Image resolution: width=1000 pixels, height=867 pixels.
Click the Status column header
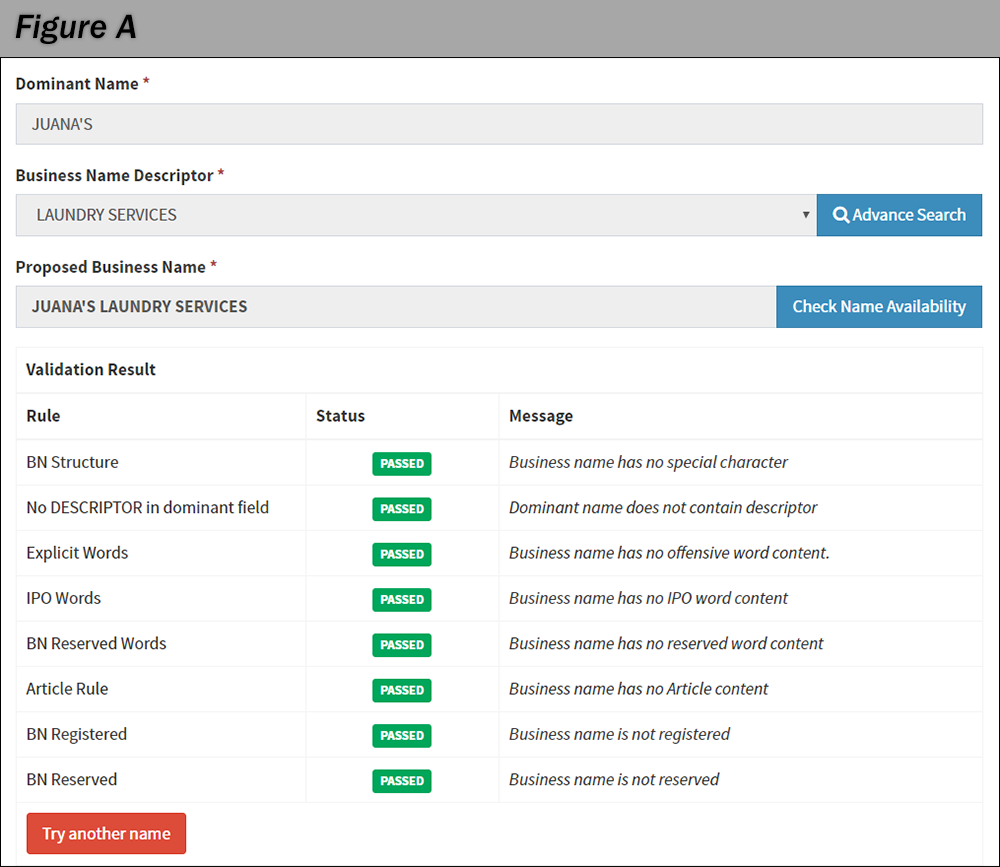pos(341,416)
